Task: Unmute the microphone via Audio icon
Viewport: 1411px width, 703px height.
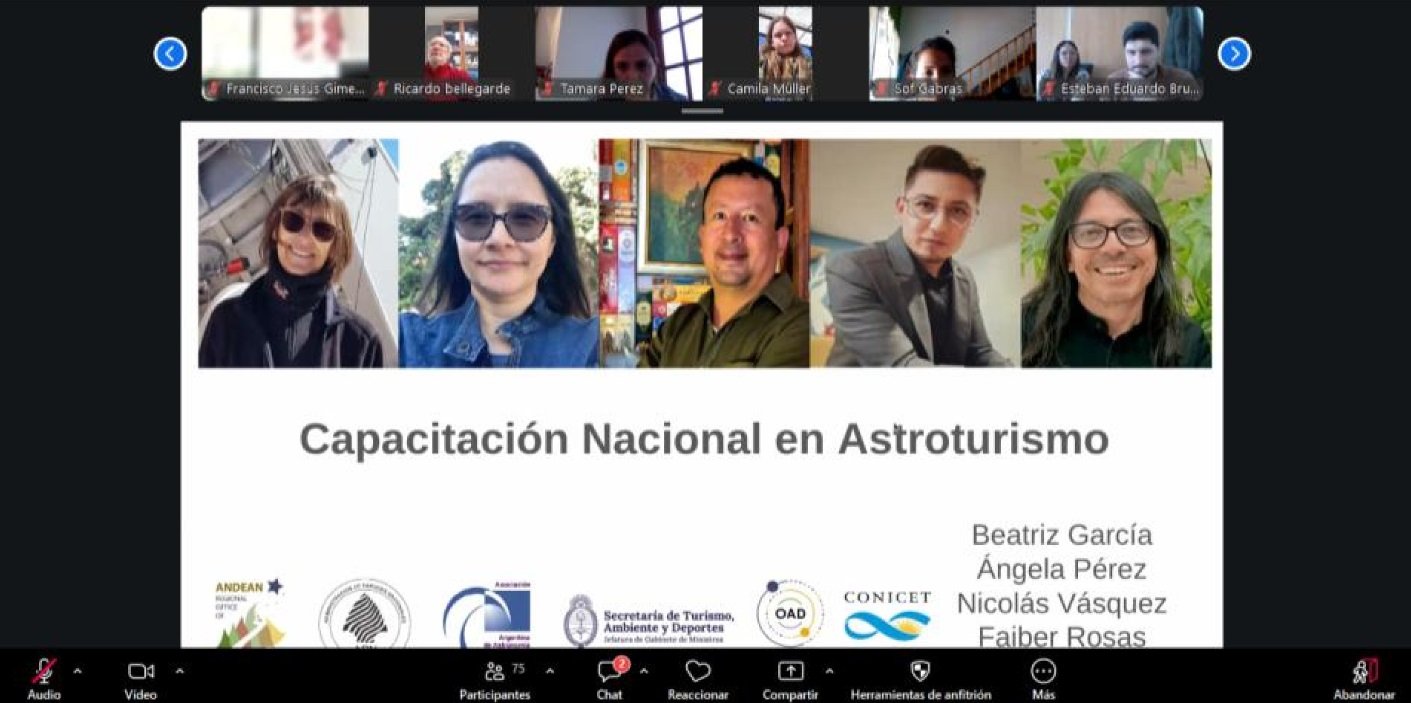Action: pos(44,671)
